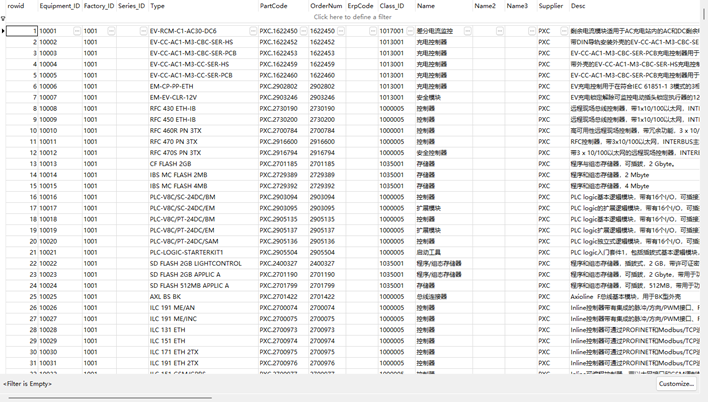This screenshot has width=708, height=402.
Task: Sort by PartCode column header
Action: (283, 6)
